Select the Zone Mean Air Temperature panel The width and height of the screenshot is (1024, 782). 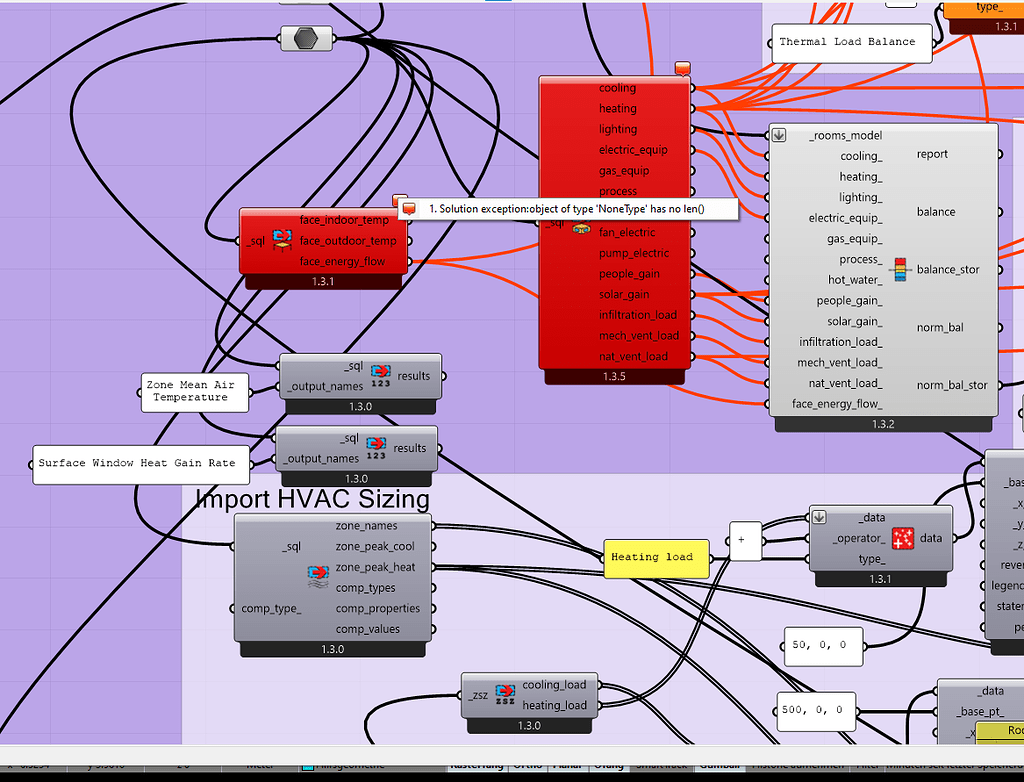pyautogui.click(x=191, y=391)
